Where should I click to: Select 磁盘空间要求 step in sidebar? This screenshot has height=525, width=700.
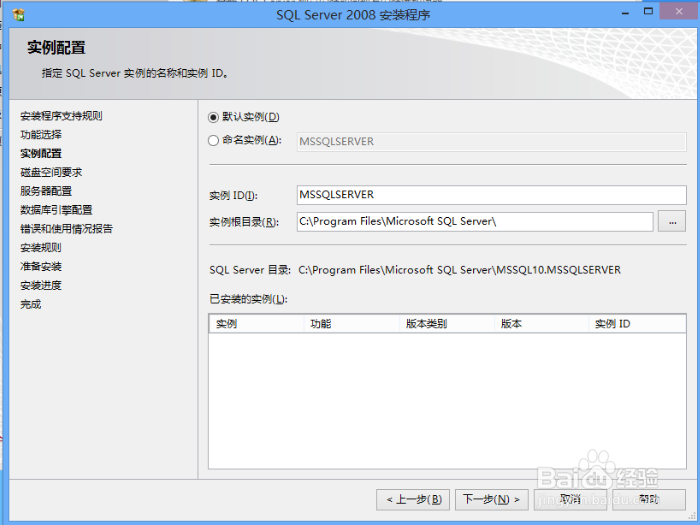click(51, 172)
